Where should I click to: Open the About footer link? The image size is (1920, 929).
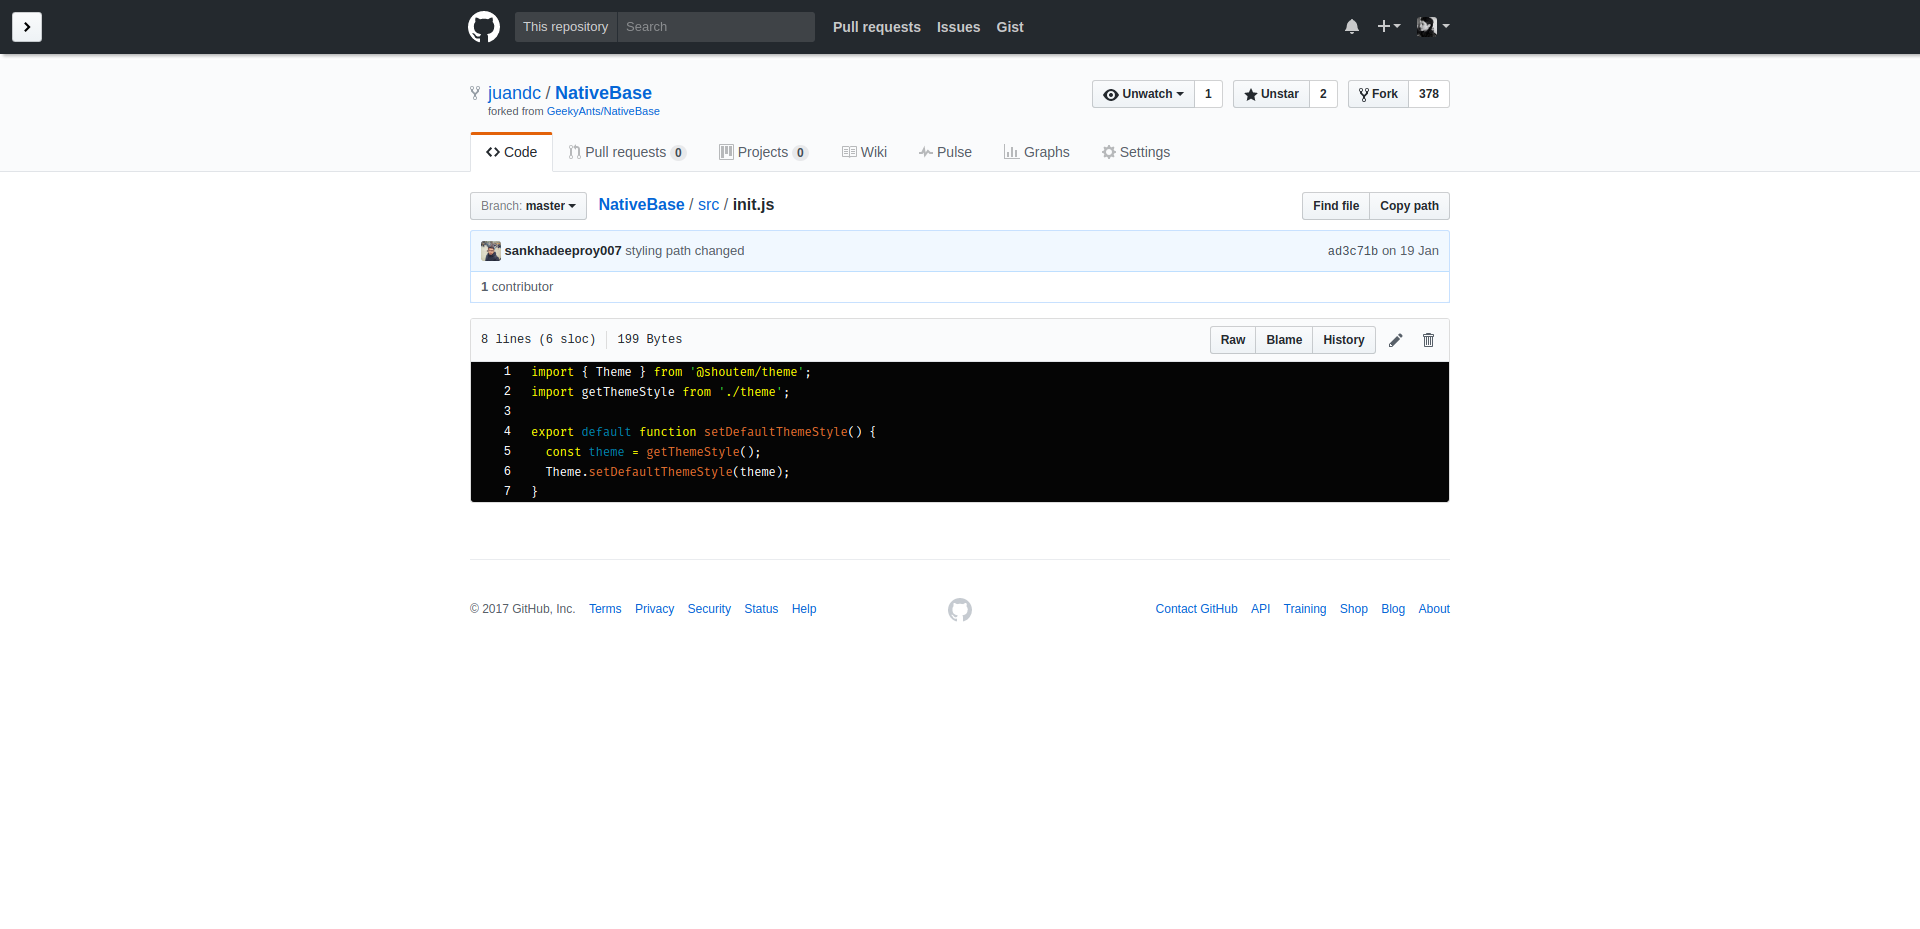[1434, 609]
